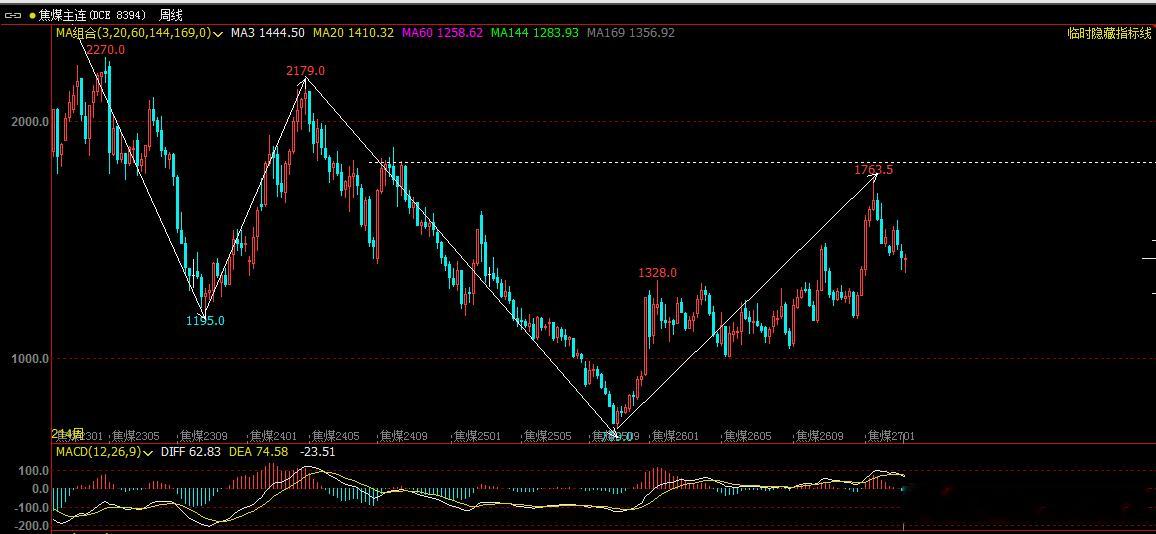Click the 100.0 MACD axis label
The height and width of the screenshot is (534, 1156).
[35, 471]
